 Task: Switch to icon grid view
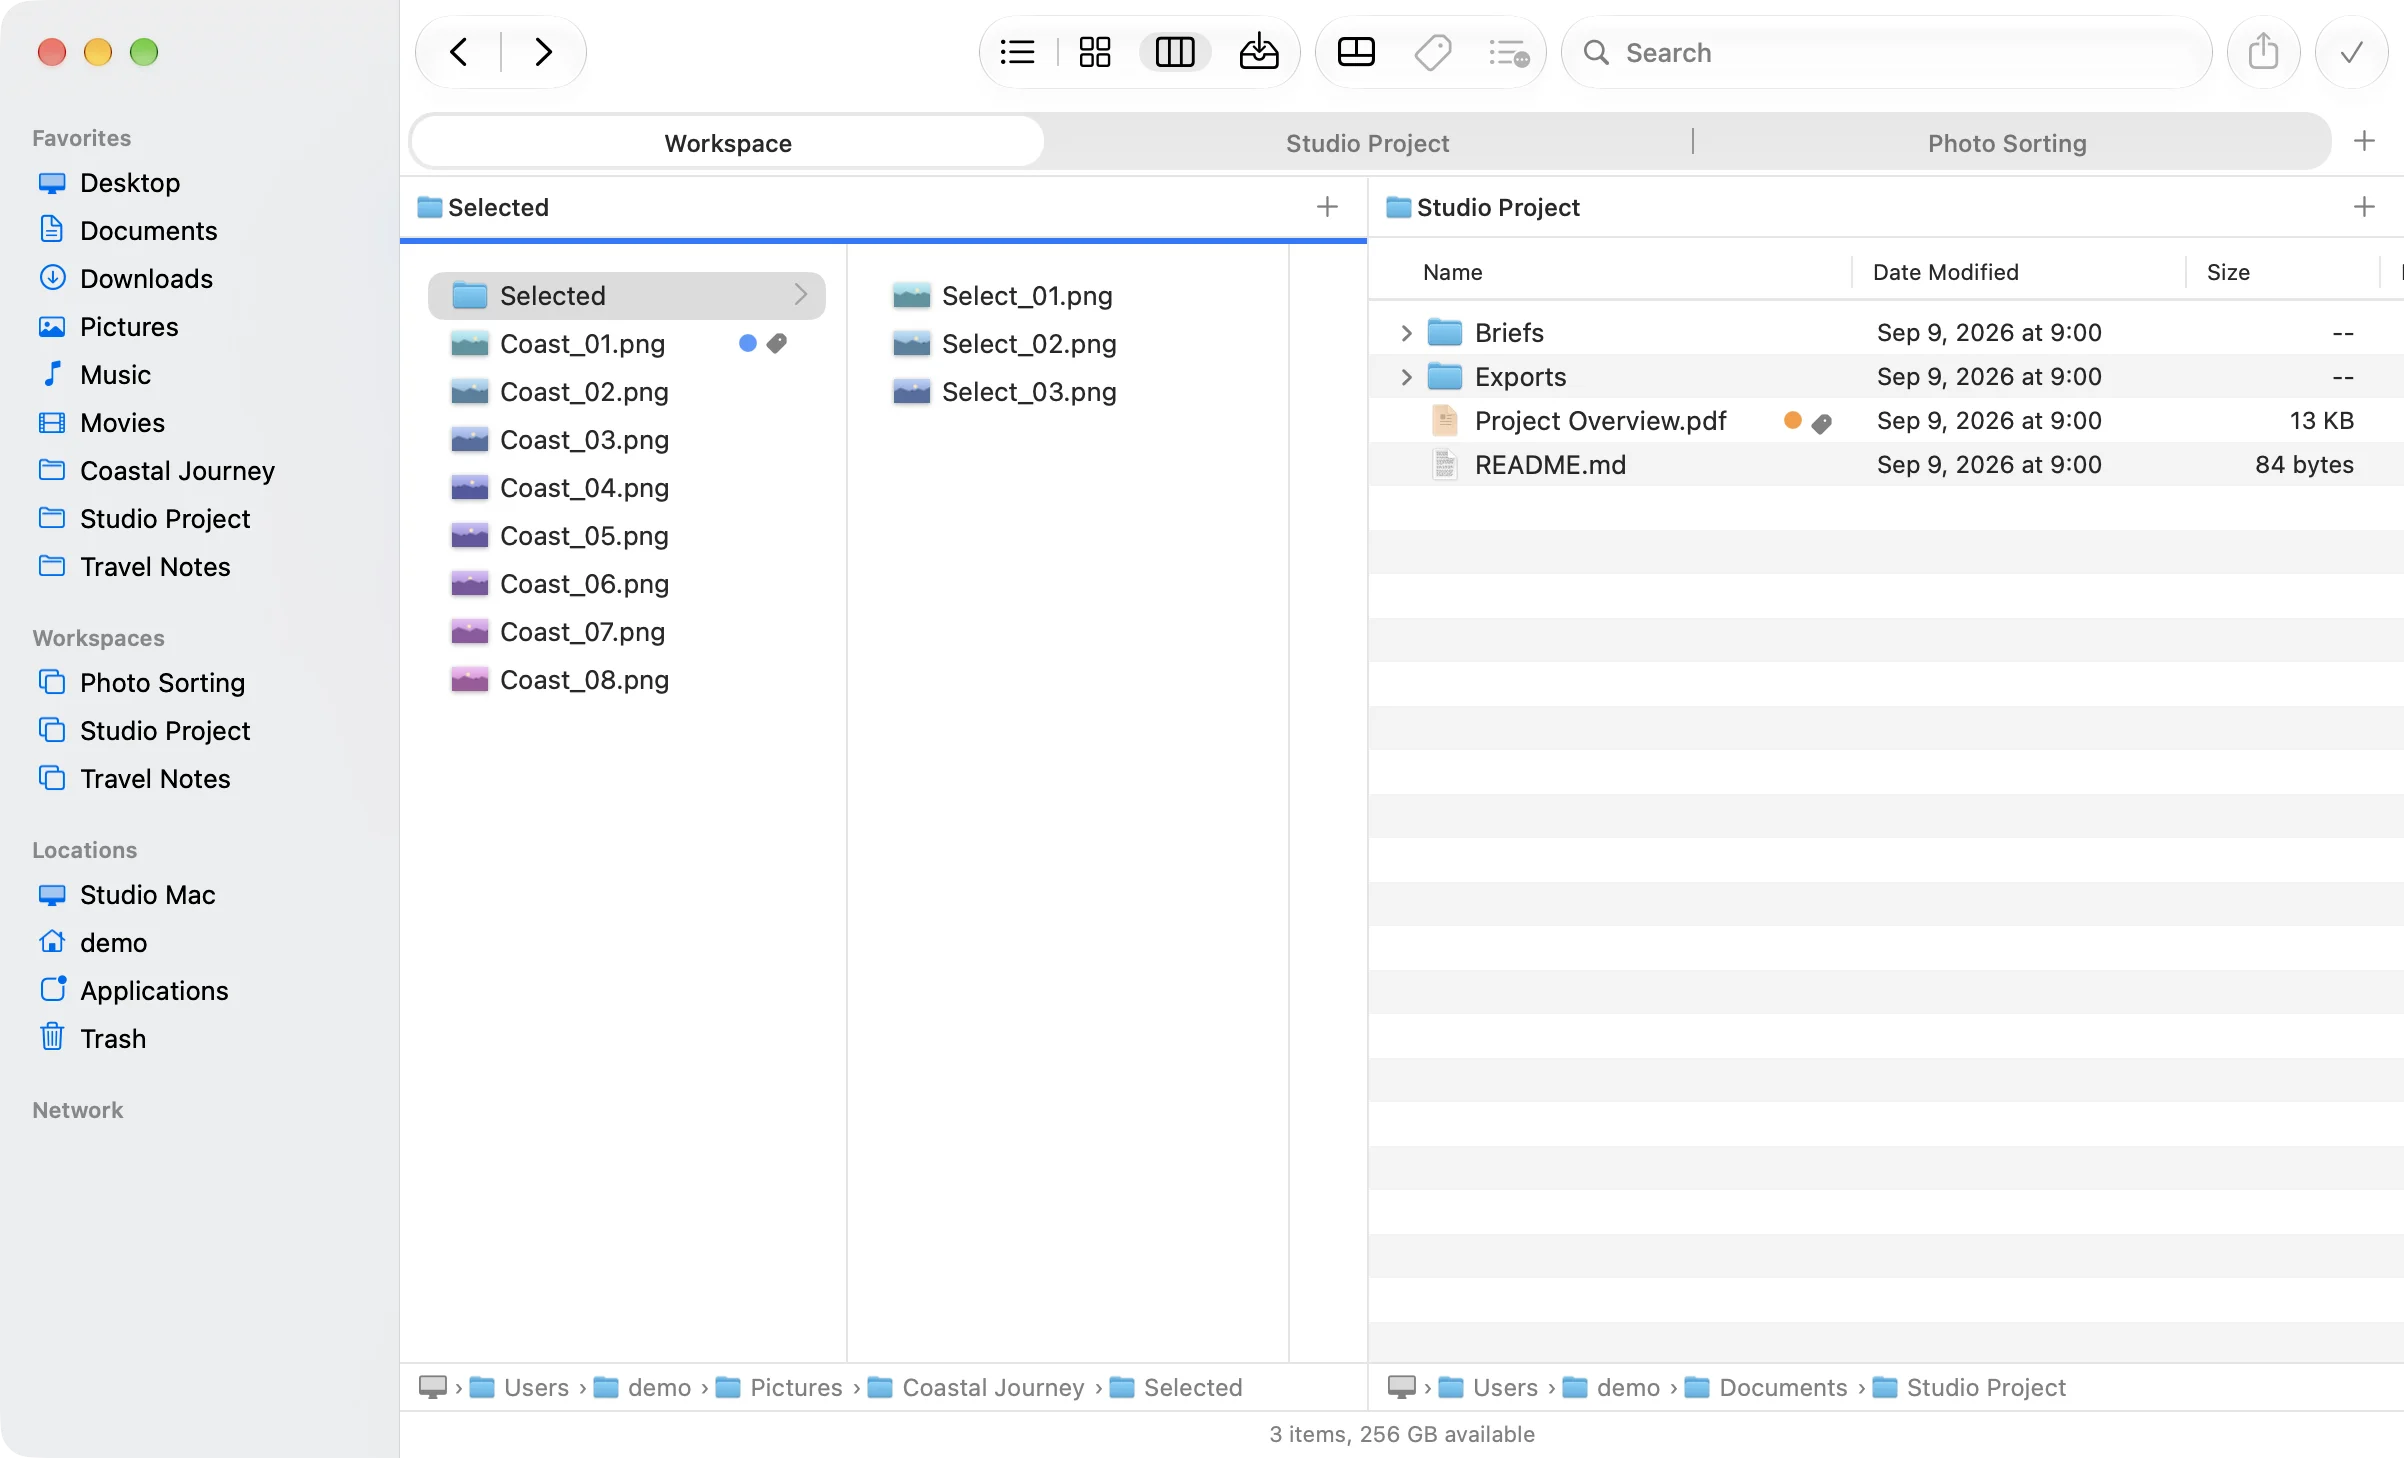[x=1095, y=52]
